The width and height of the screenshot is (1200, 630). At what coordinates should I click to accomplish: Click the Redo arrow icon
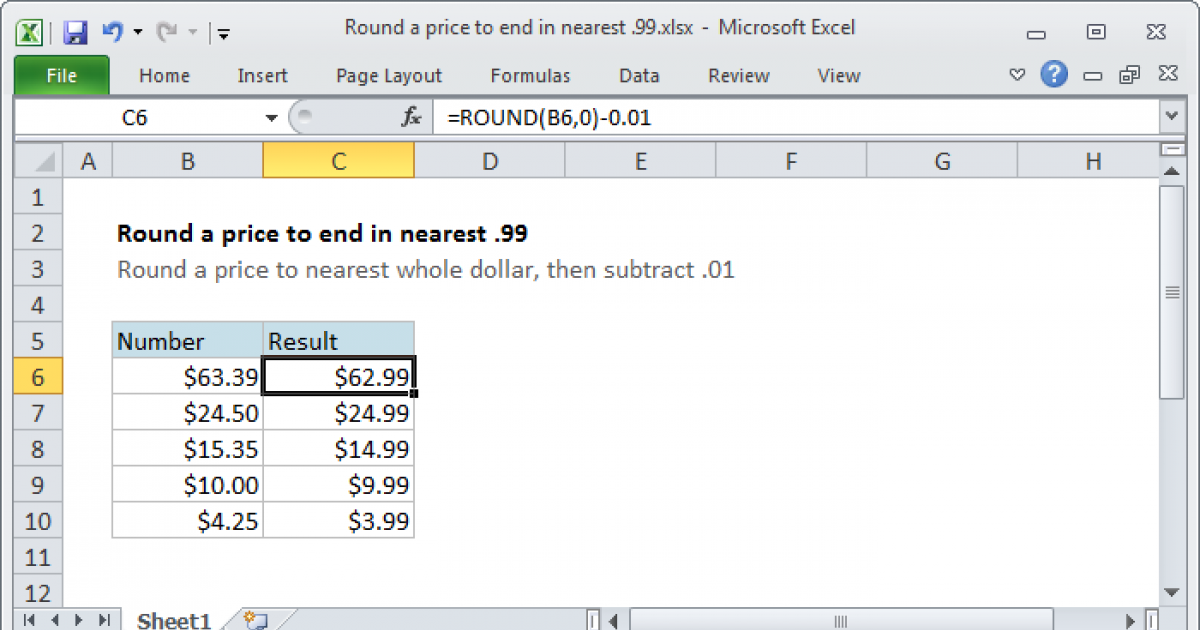165,32
